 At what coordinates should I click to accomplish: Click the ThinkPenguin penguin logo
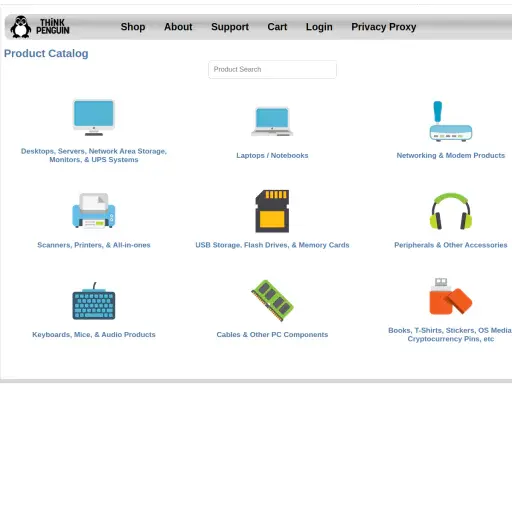tap(40, 27)
